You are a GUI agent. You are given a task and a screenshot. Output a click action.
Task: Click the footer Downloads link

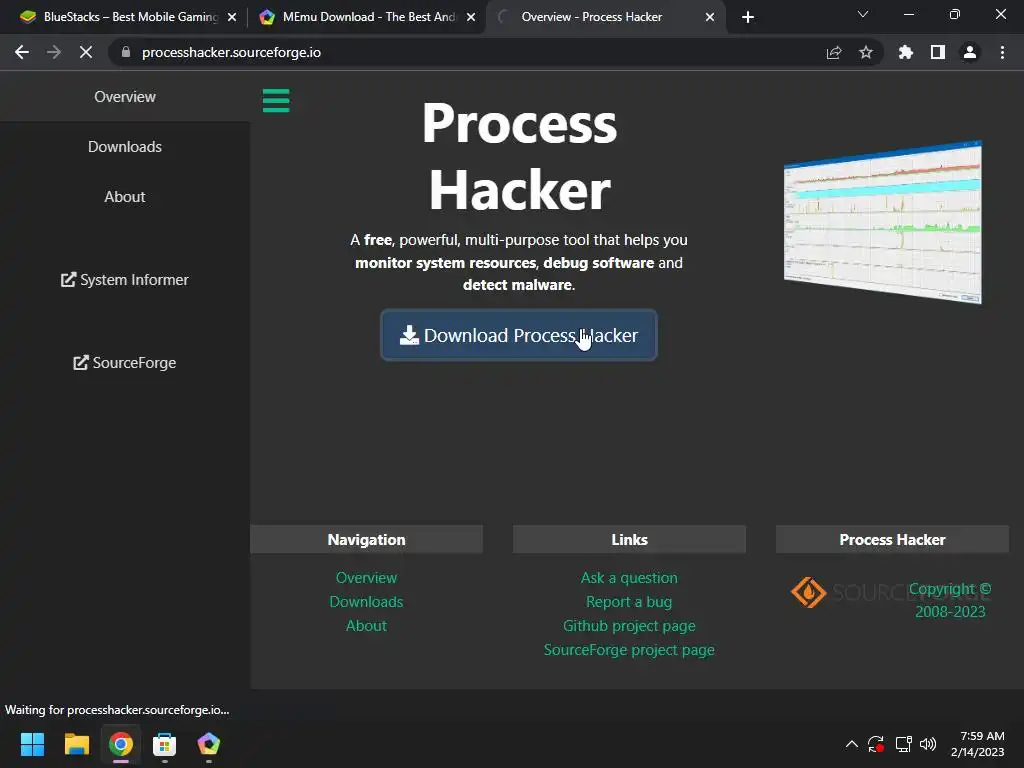coord(366,601)
